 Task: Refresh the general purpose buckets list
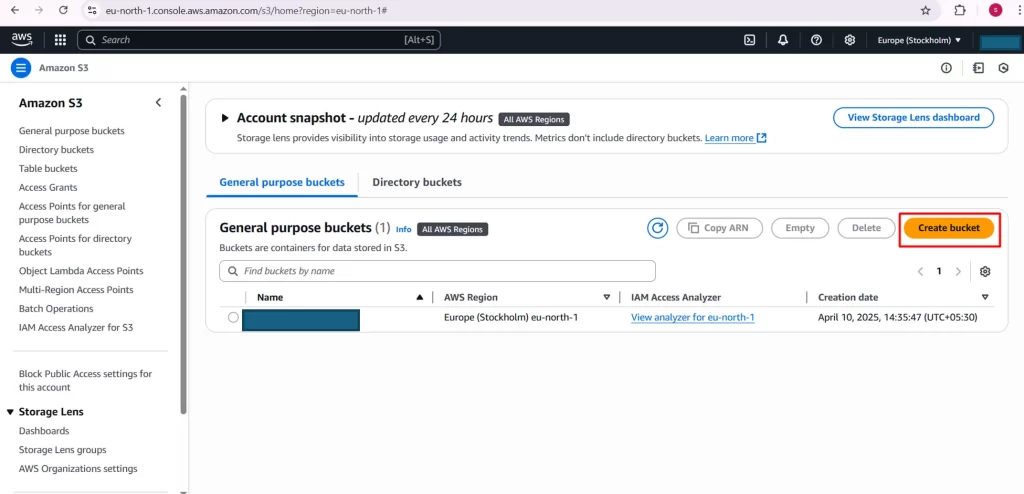(x=658, y=228)
